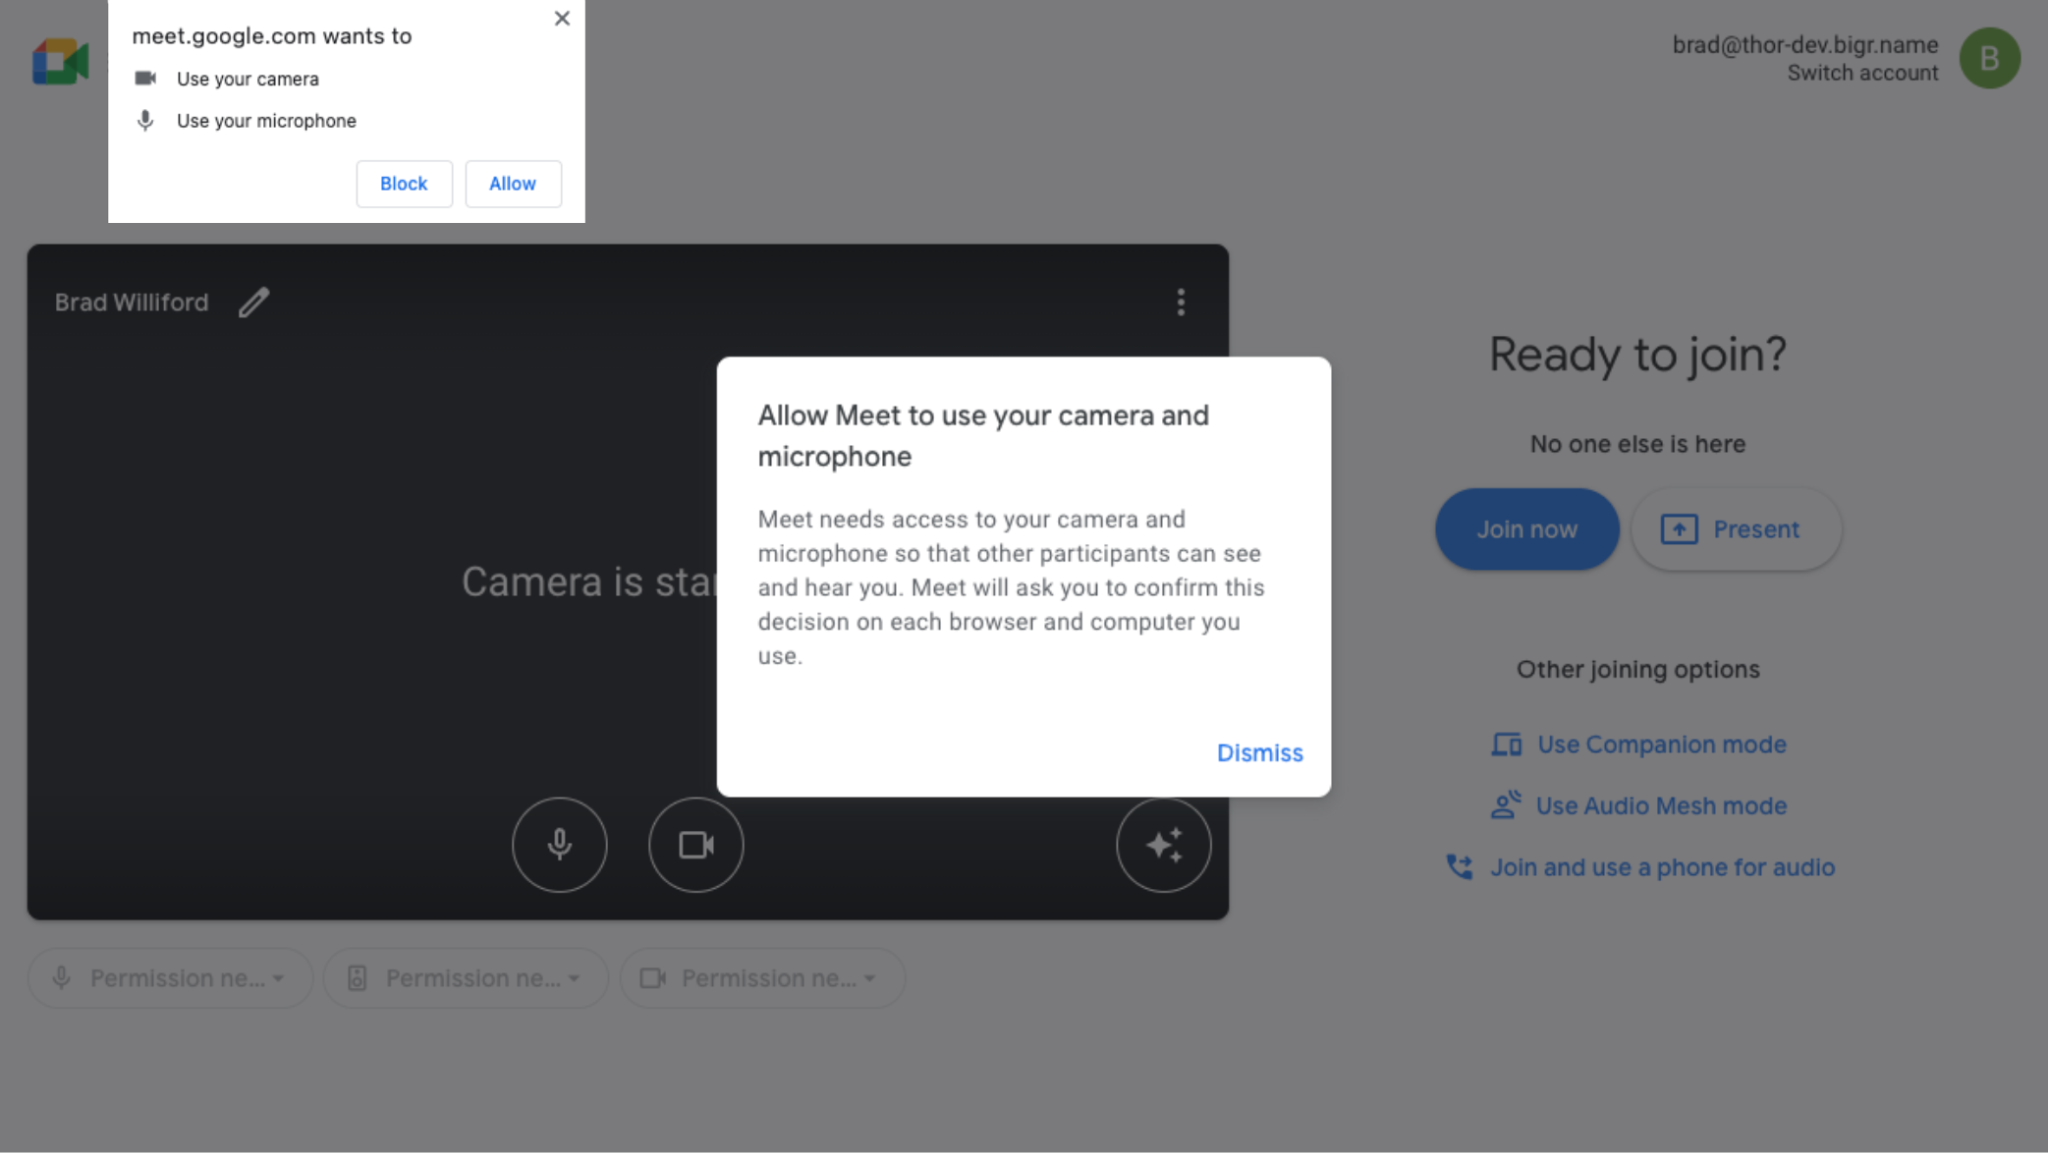Screen dimensions: 2048x1153
Task: Select Join now to enter meeting
Action: [x=1528, y=529]
